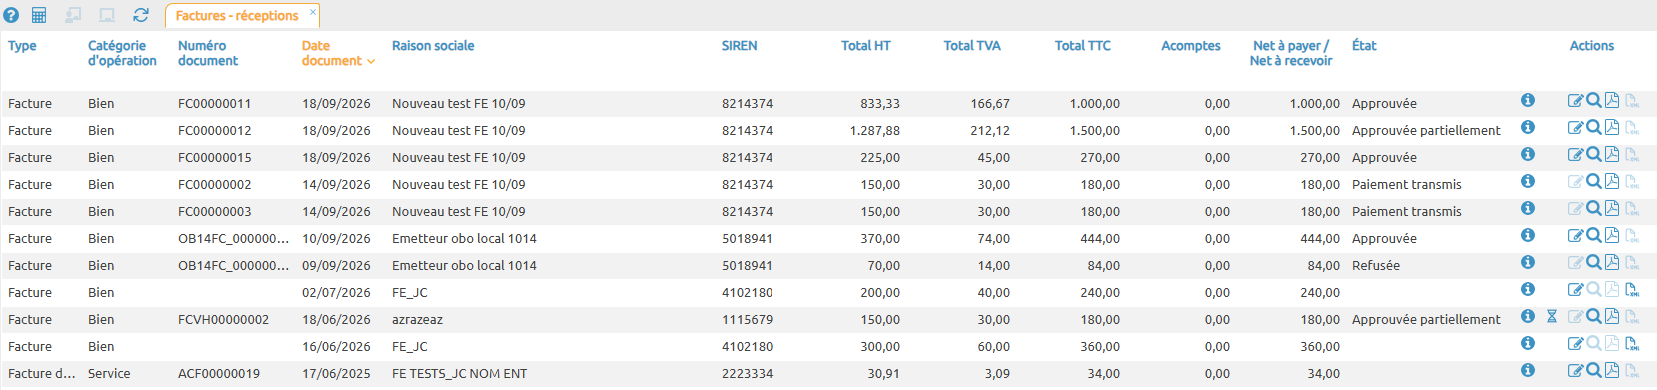Viewport: 1657px width, 390px height.
Task: Show info for invoice FC00000003
Action: pyautogui.click(x=1528, y=208)
